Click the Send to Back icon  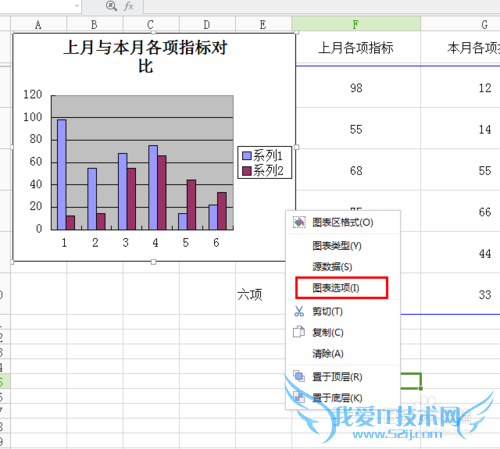click(x=299, y=397)
